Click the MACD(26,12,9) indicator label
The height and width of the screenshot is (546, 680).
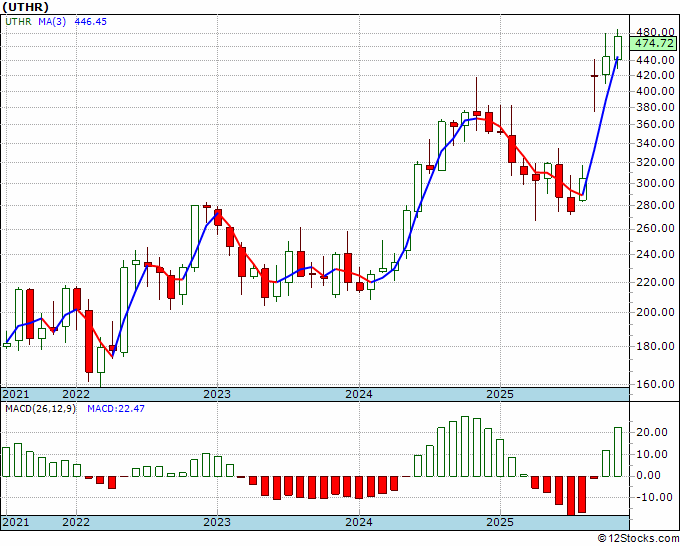(x=40, y=409)
